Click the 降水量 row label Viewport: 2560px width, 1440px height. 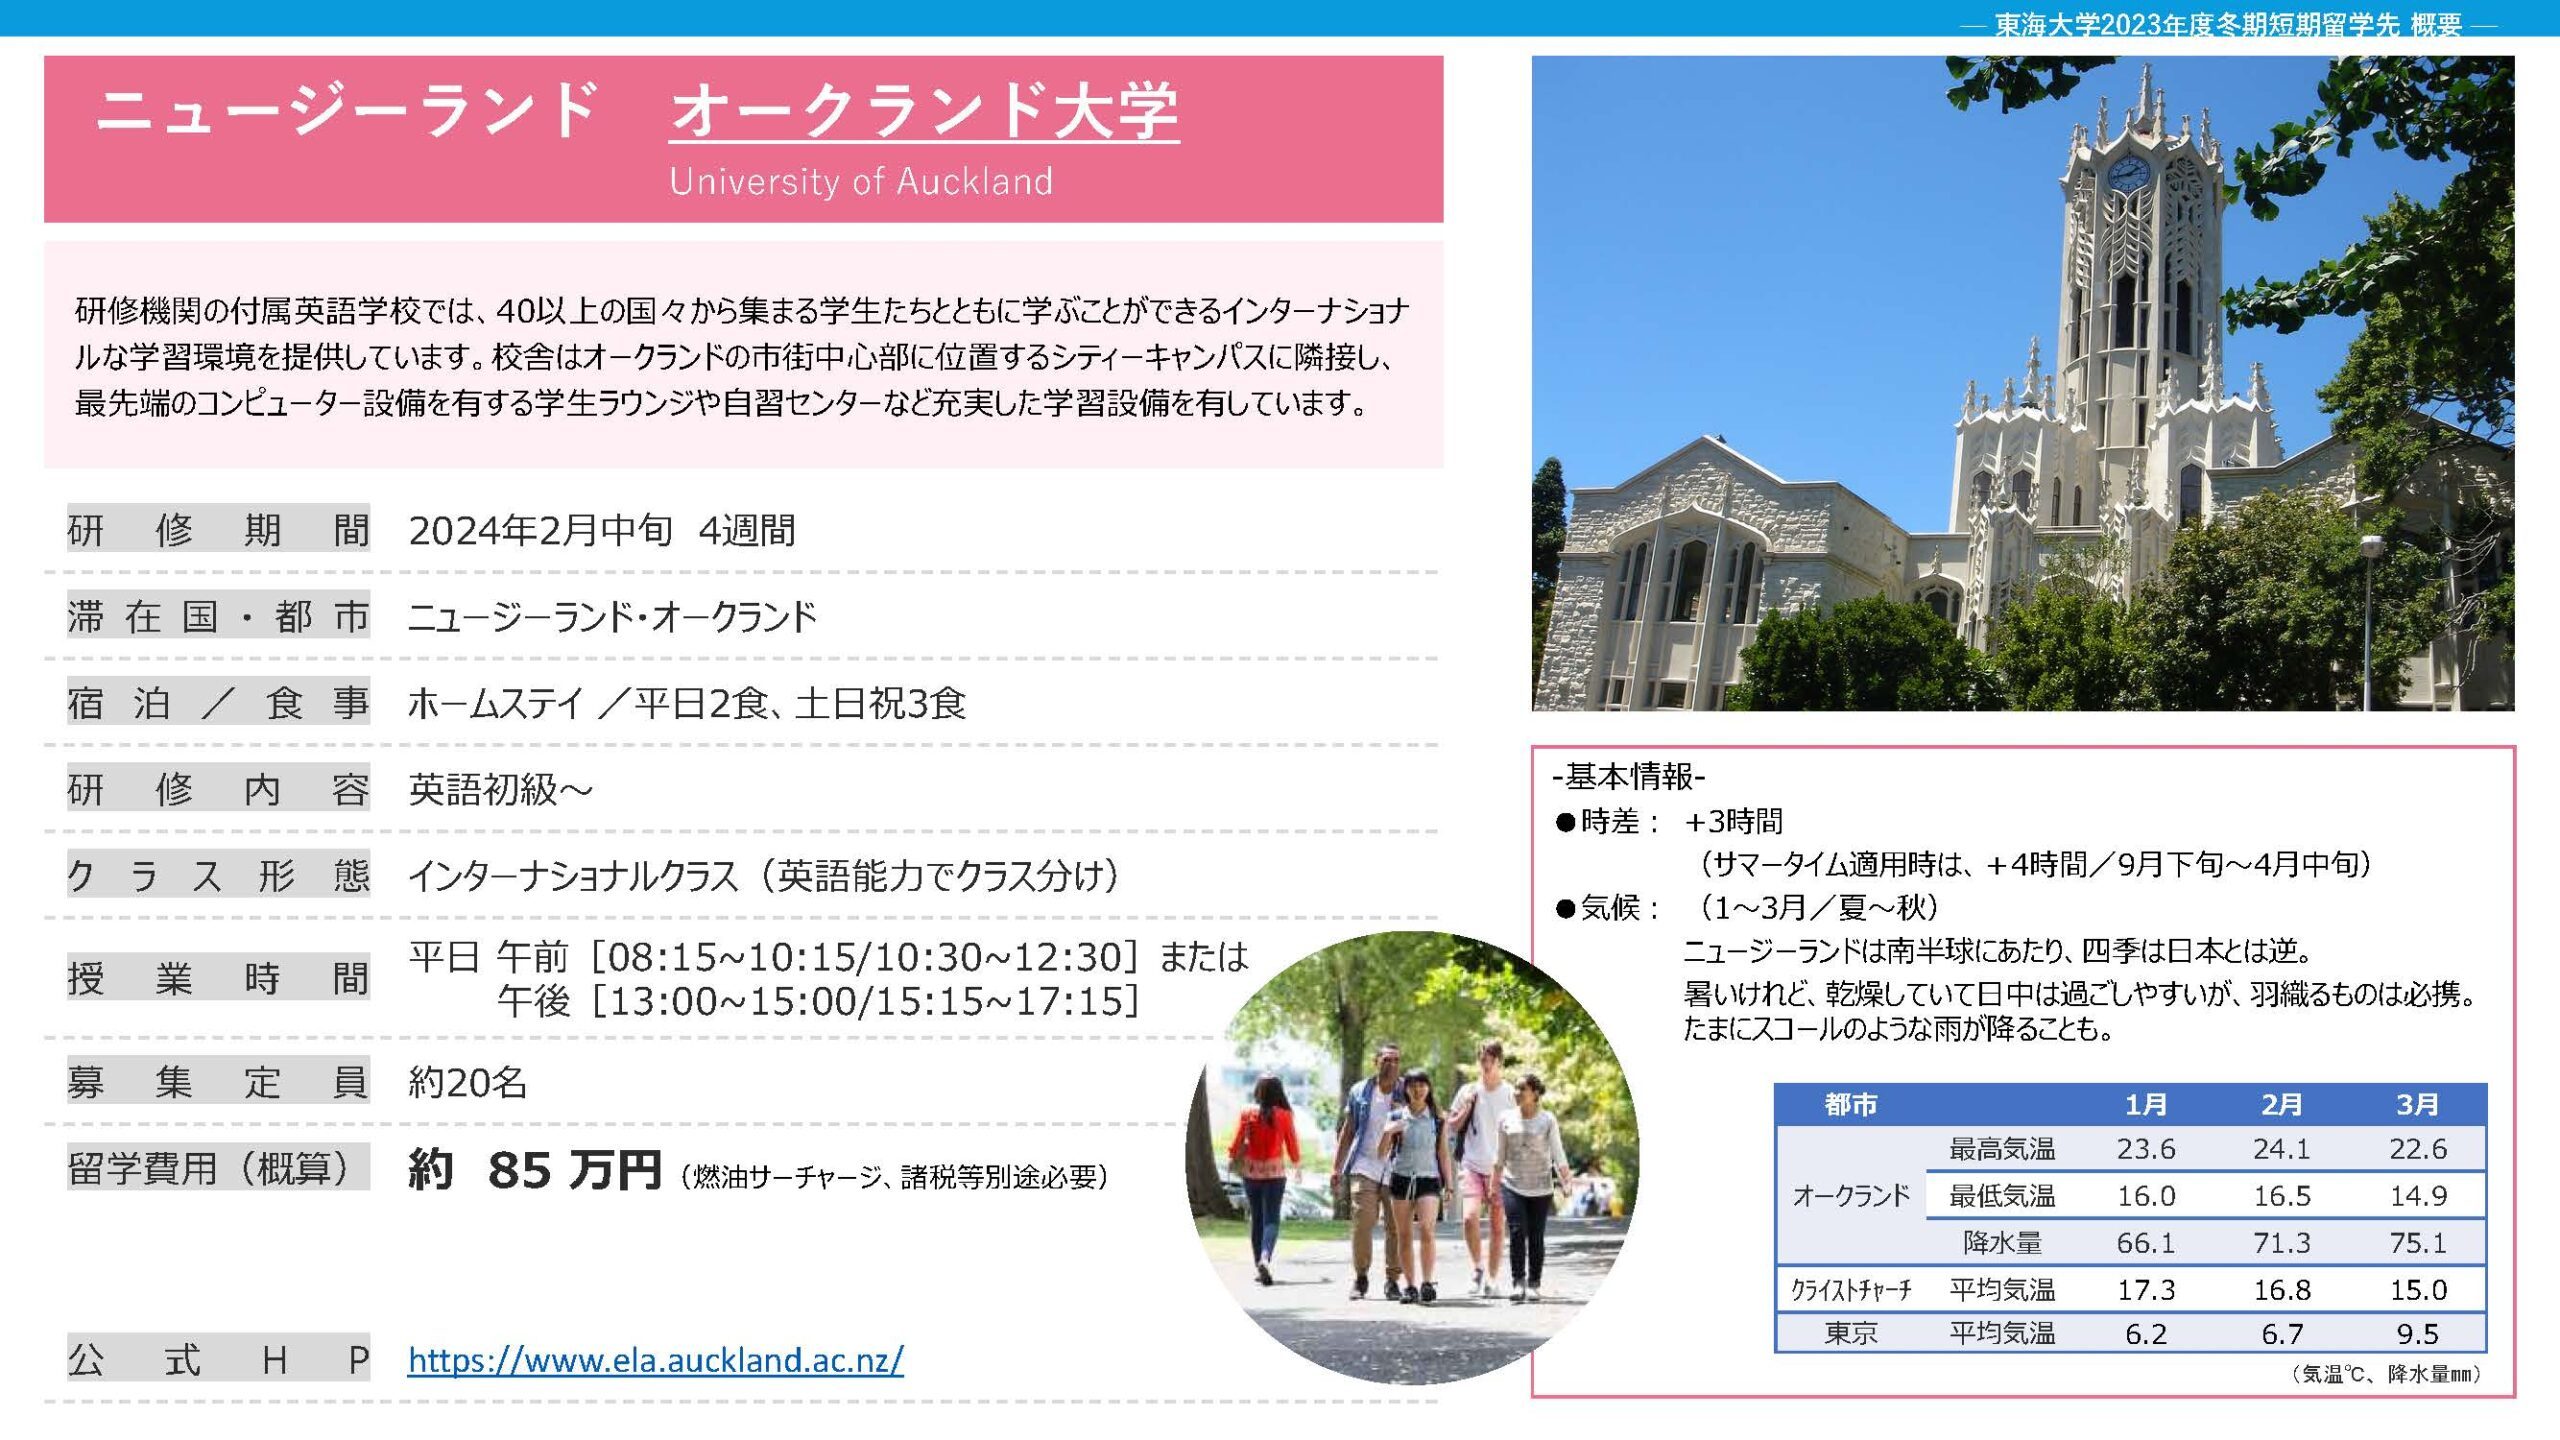(x=2002, y=1242)
